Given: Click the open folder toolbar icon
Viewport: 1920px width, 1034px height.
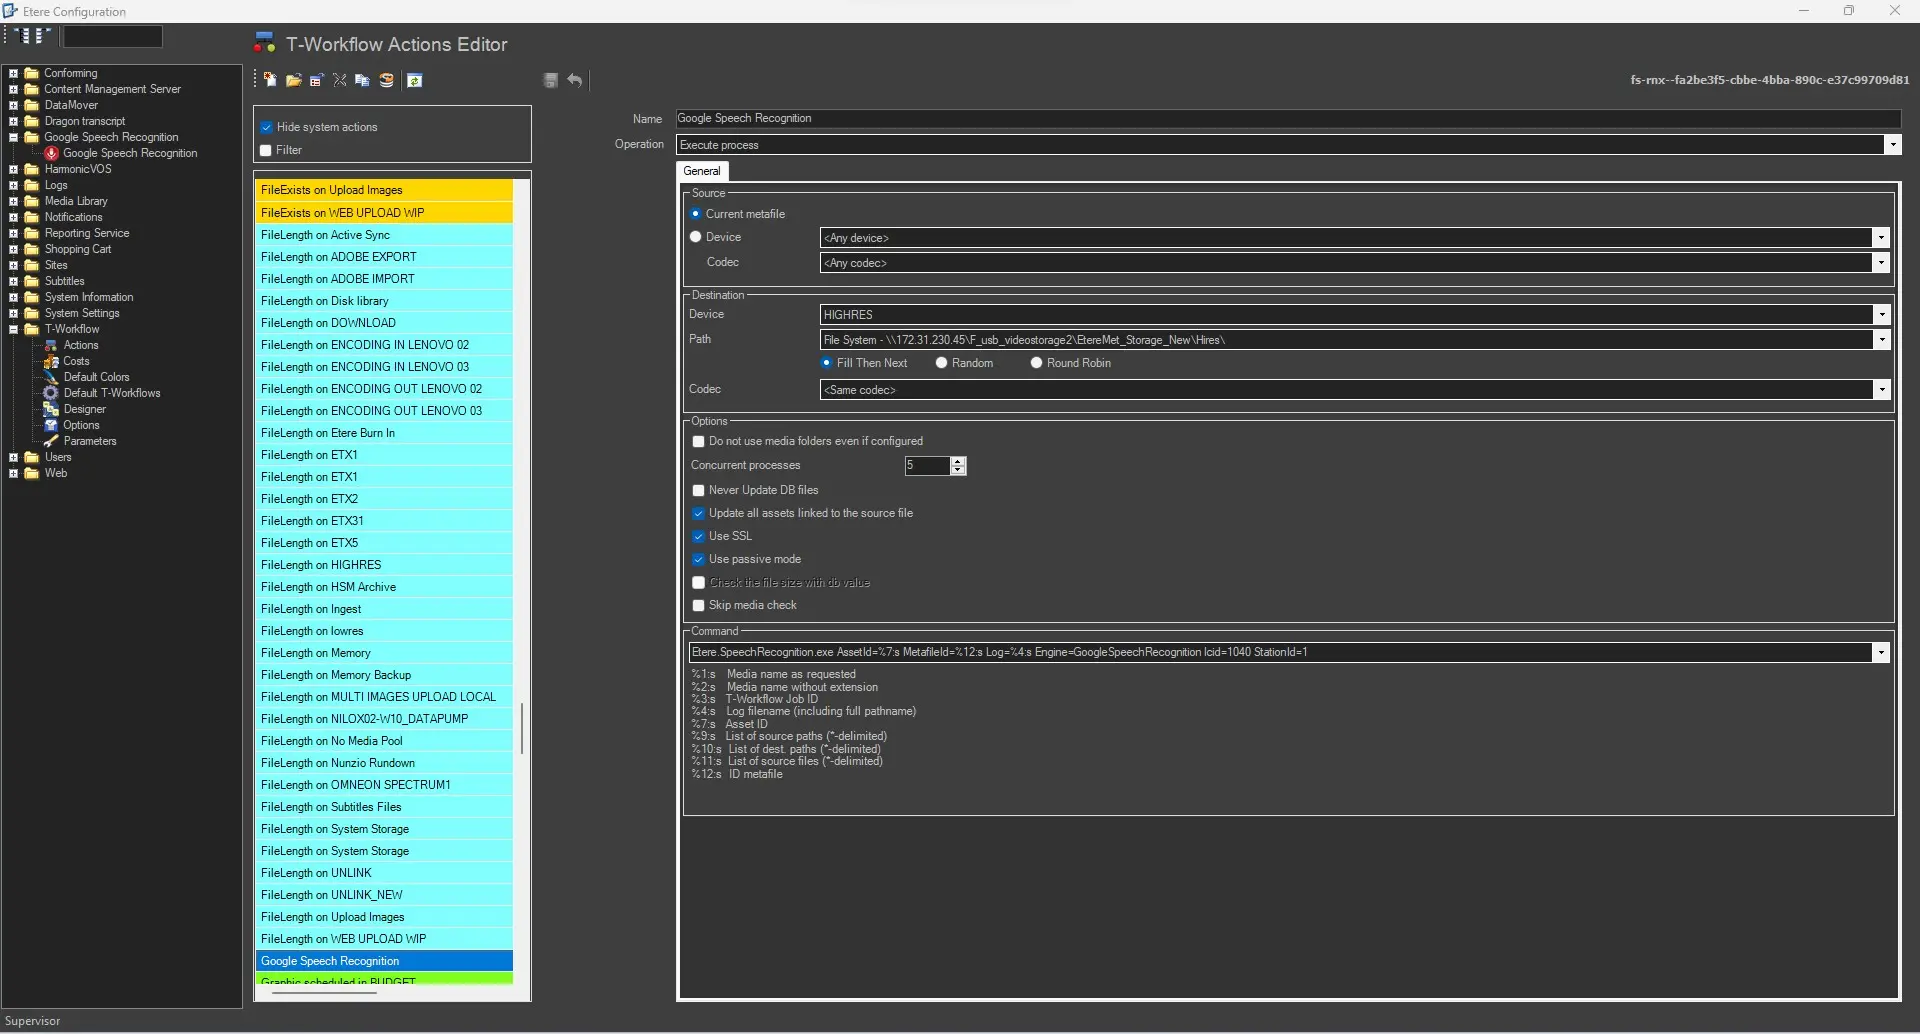Looking at the screenshot, I should click(x=294, y=80).
